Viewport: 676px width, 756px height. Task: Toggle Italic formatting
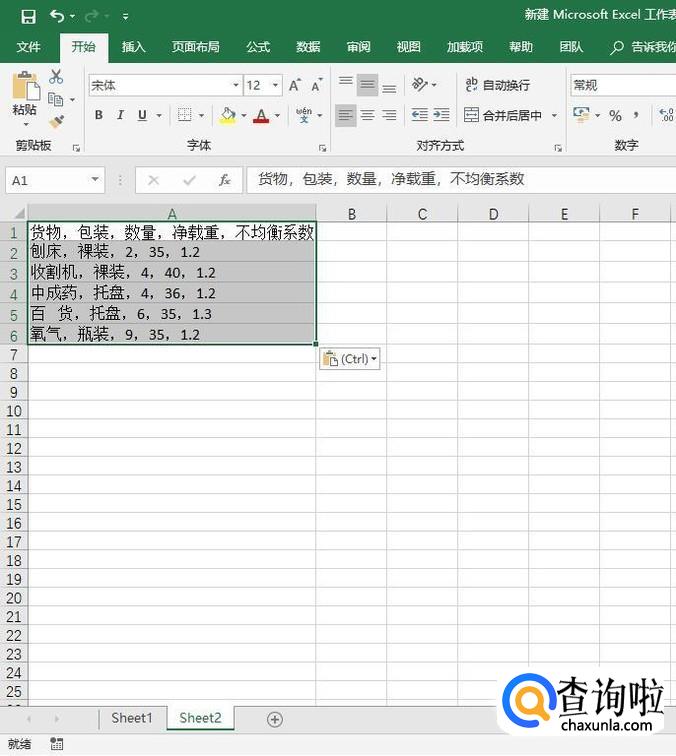(x=120, y=116)
